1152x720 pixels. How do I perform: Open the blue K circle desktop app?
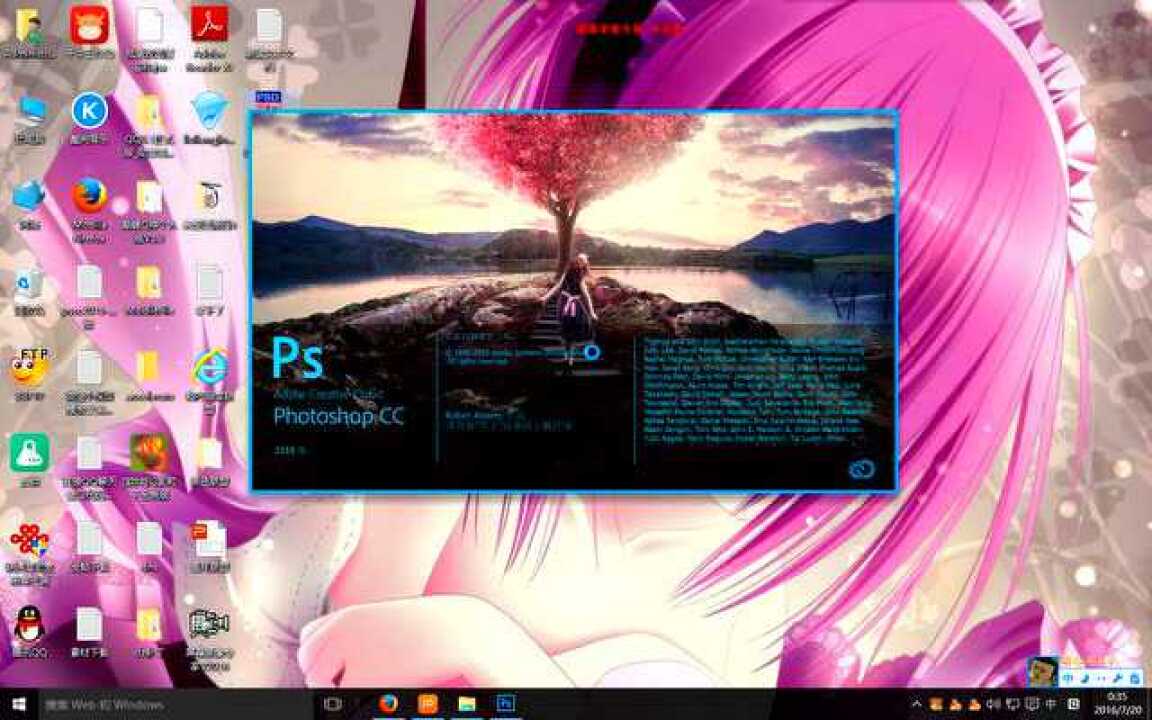tap(90, 110)
